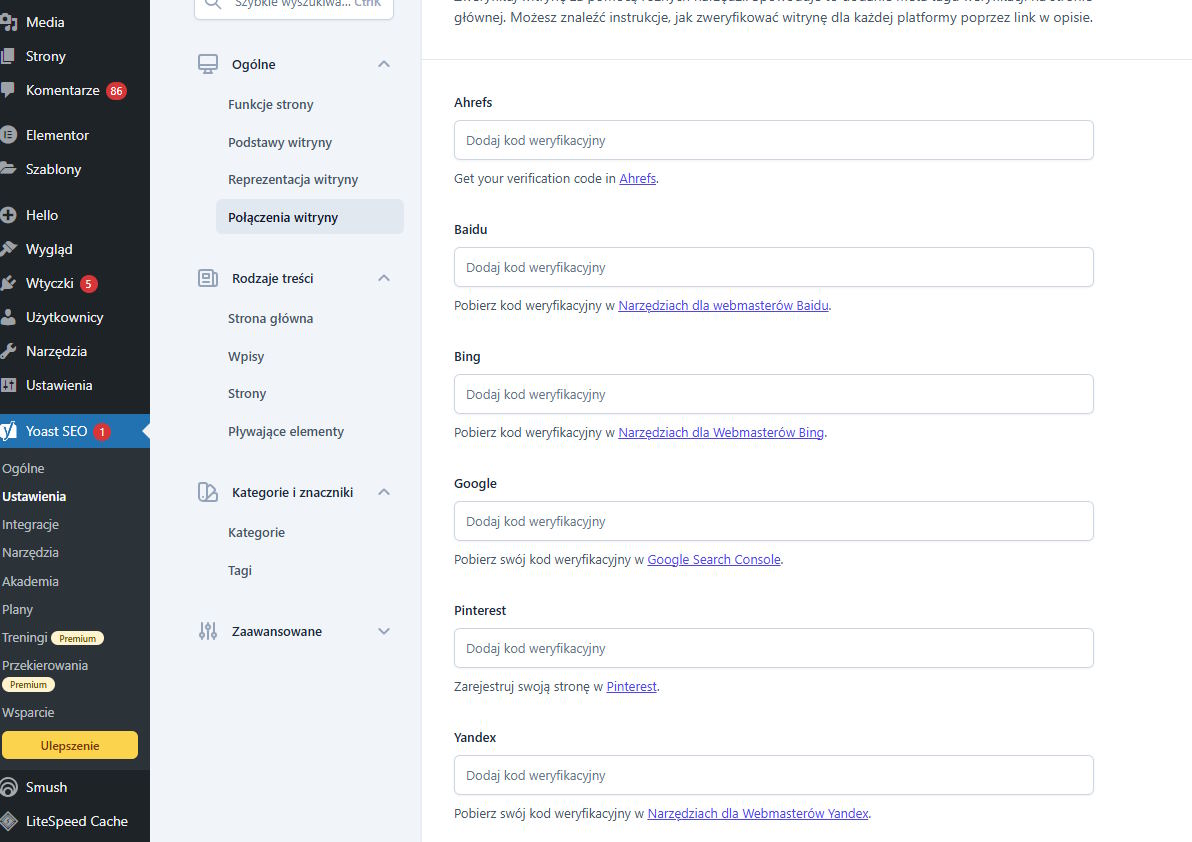Viewport: 1192px width, 842px height.
Task: Click the Ahrefs verification code field
Action: pos(773,140)
